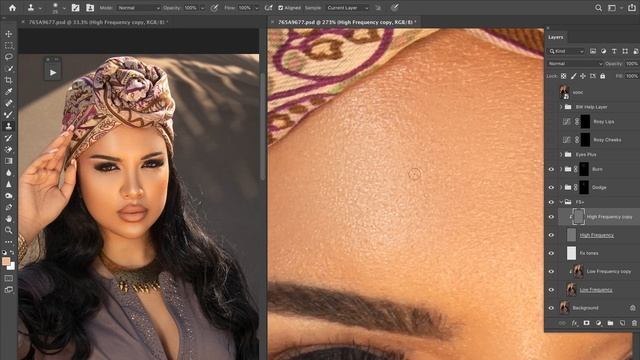The width and height of the screenshot is (640, 360).
Task: Select the Clone Stamp tool in toolbar
Action: coord(9,126)
